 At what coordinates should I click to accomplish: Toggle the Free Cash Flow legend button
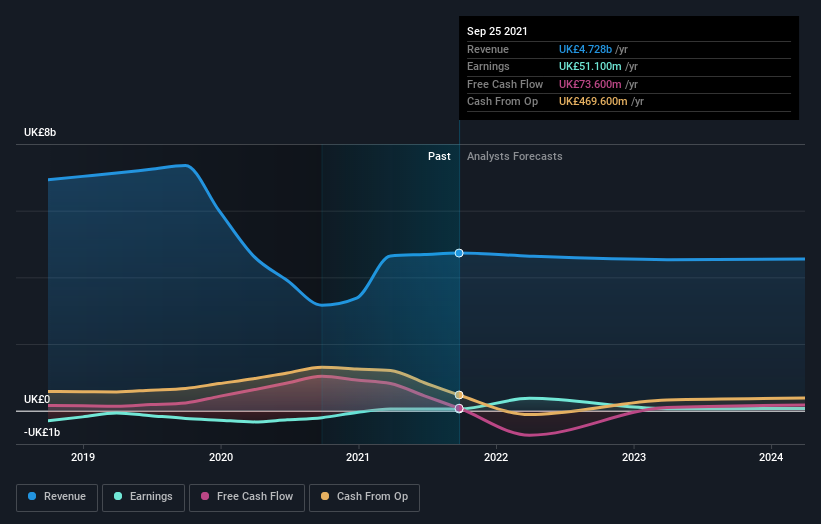click(247, 497)
